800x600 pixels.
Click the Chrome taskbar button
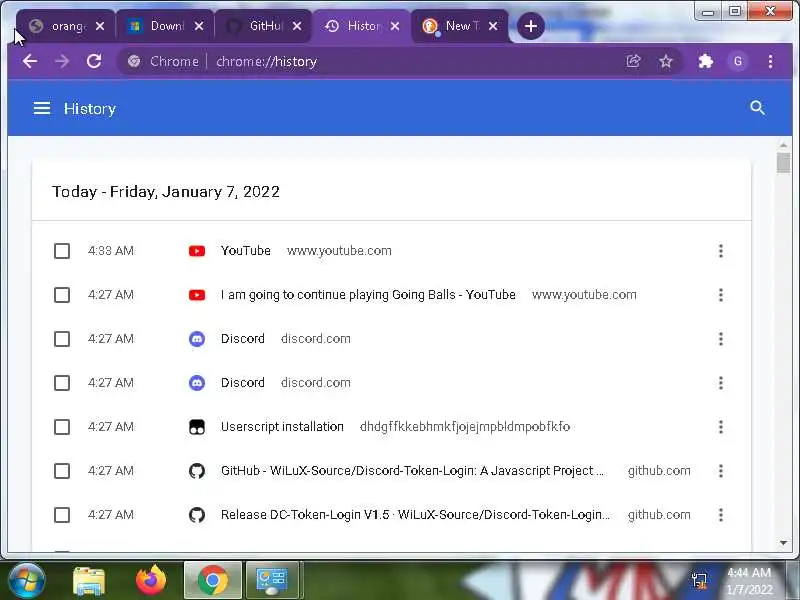[x=213, y=580]
